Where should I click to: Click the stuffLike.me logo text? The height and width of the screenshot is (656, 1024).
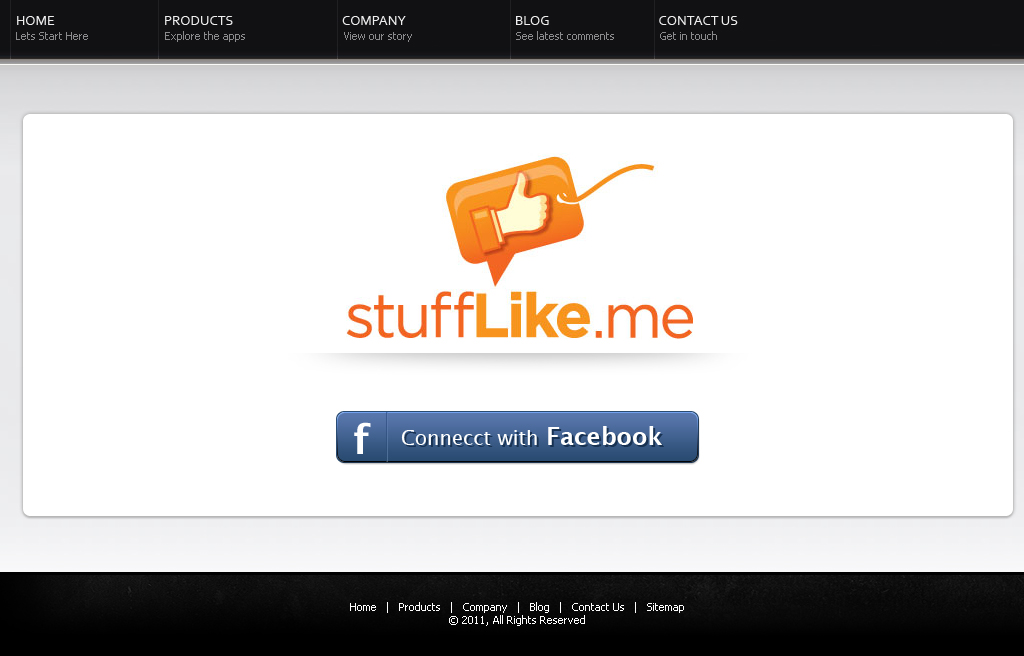click(519, 316)
